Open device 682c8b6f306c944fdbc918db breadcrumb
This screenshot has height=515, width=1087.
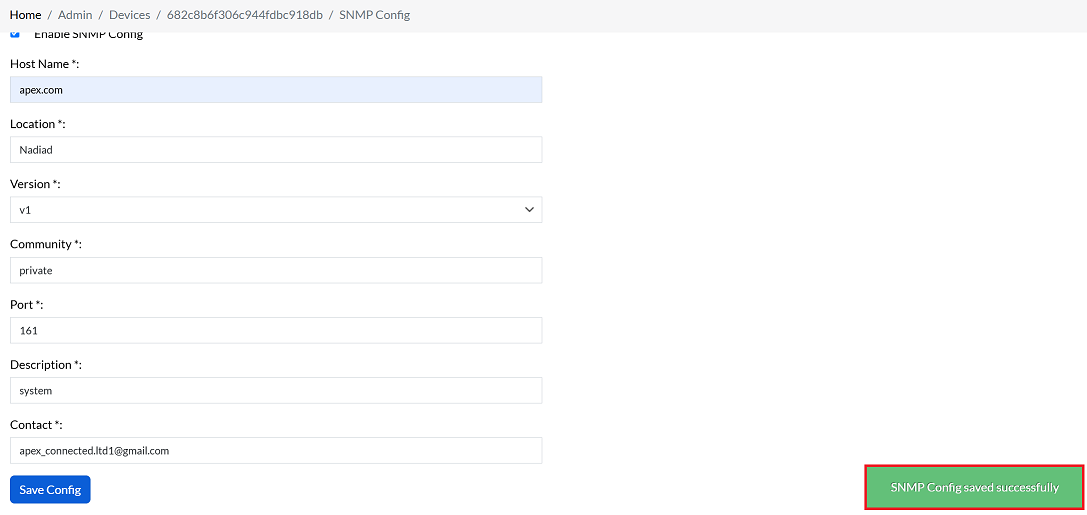[x=244, y=15]
